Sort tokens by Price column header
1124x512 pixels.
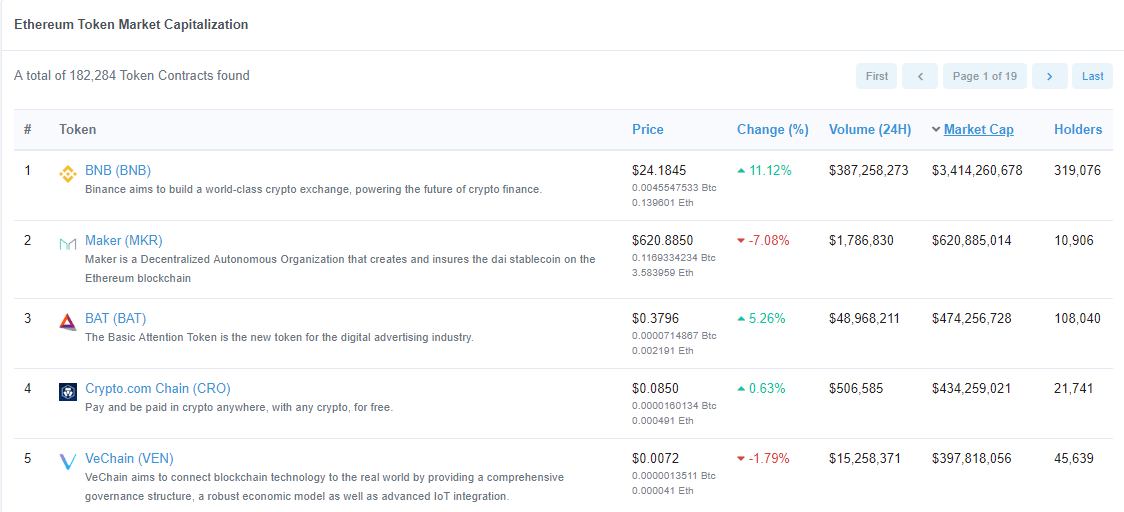tap(647, 129)
